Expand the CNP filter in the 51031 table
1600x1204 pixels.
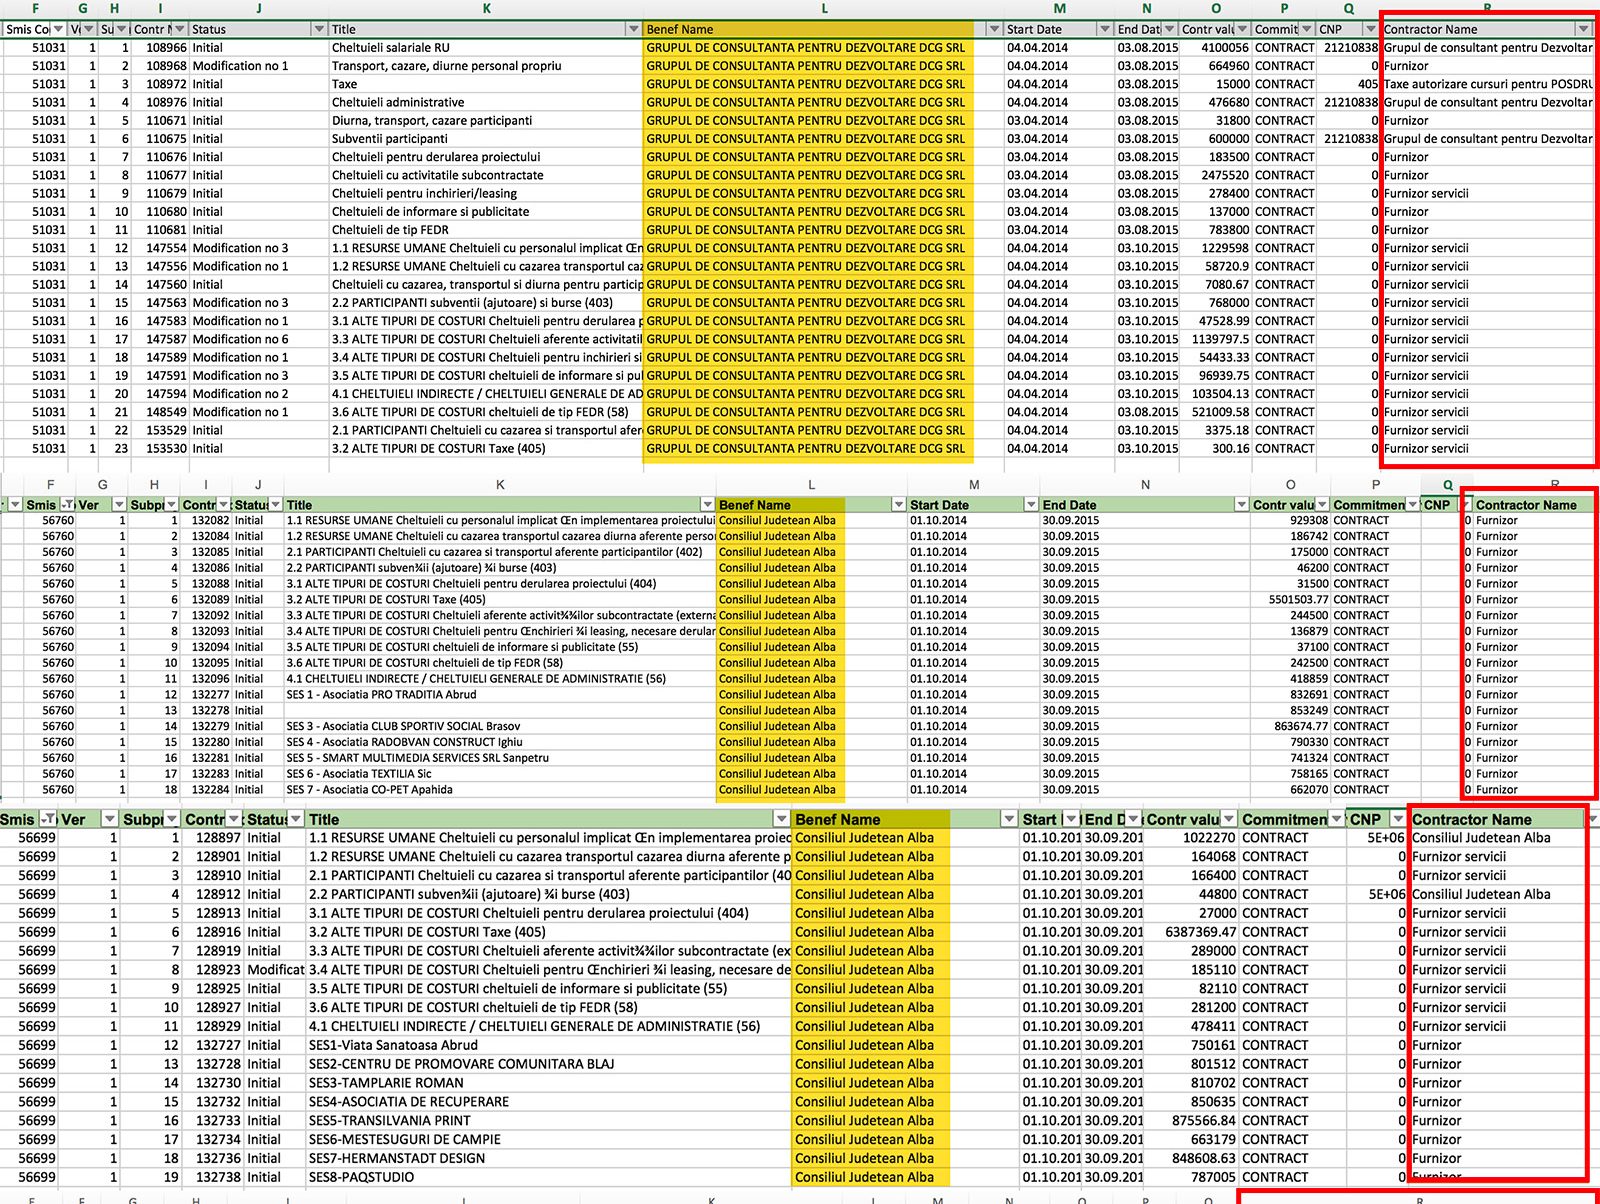pos(1370,29)
